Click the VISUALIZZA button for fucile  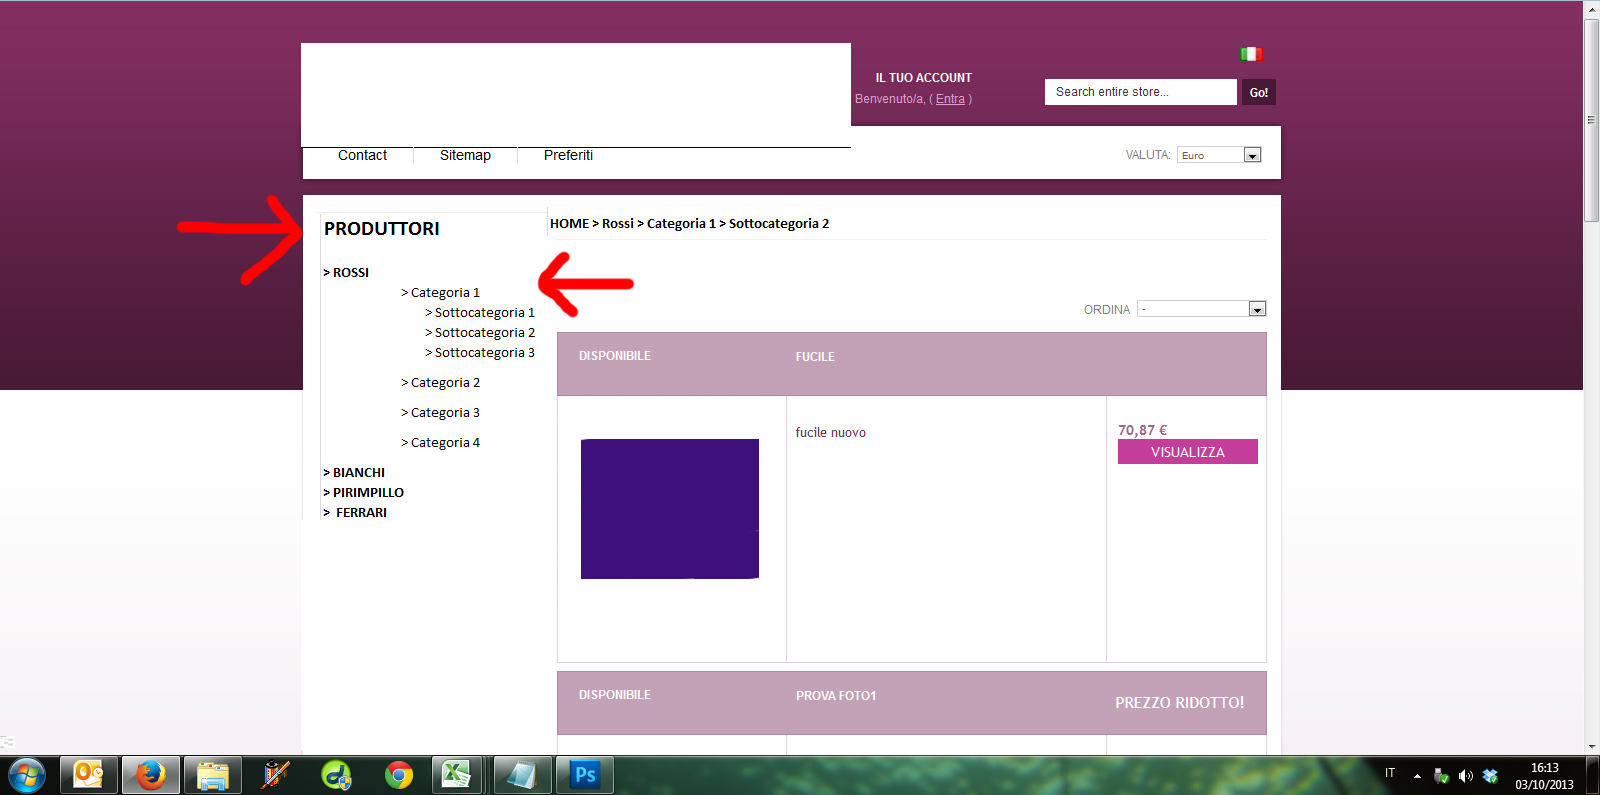point(1188,452)
